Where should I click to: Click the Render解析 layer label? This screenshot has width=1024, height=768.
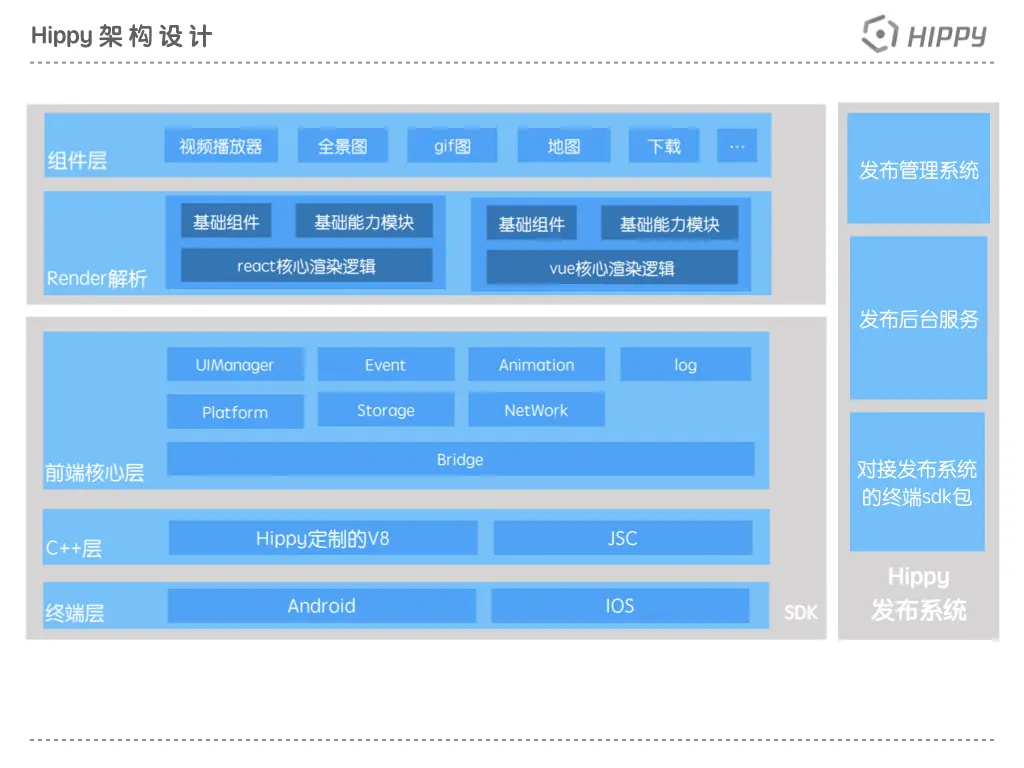(x=97, y=278)
